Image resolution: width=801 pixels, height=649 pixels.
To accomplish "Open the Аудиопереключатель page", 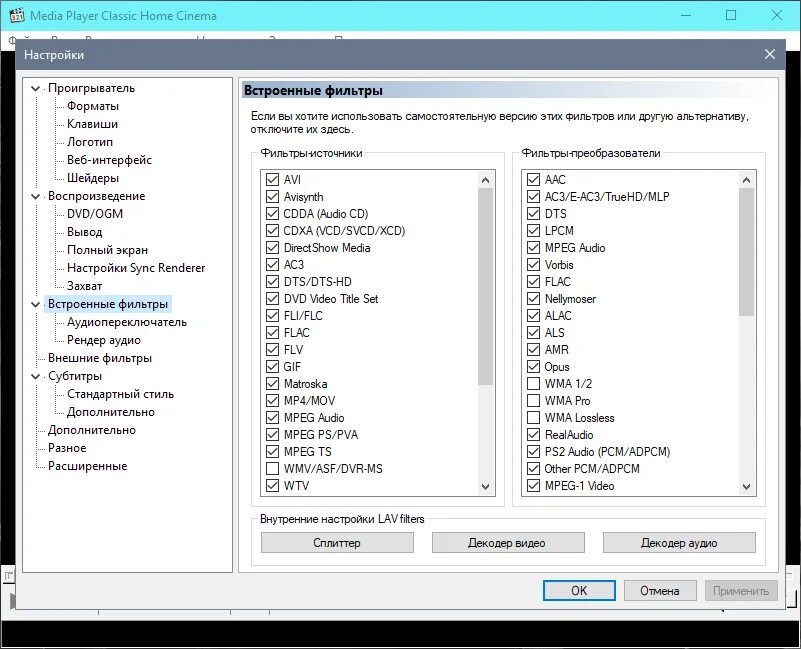I will point(127,322).
